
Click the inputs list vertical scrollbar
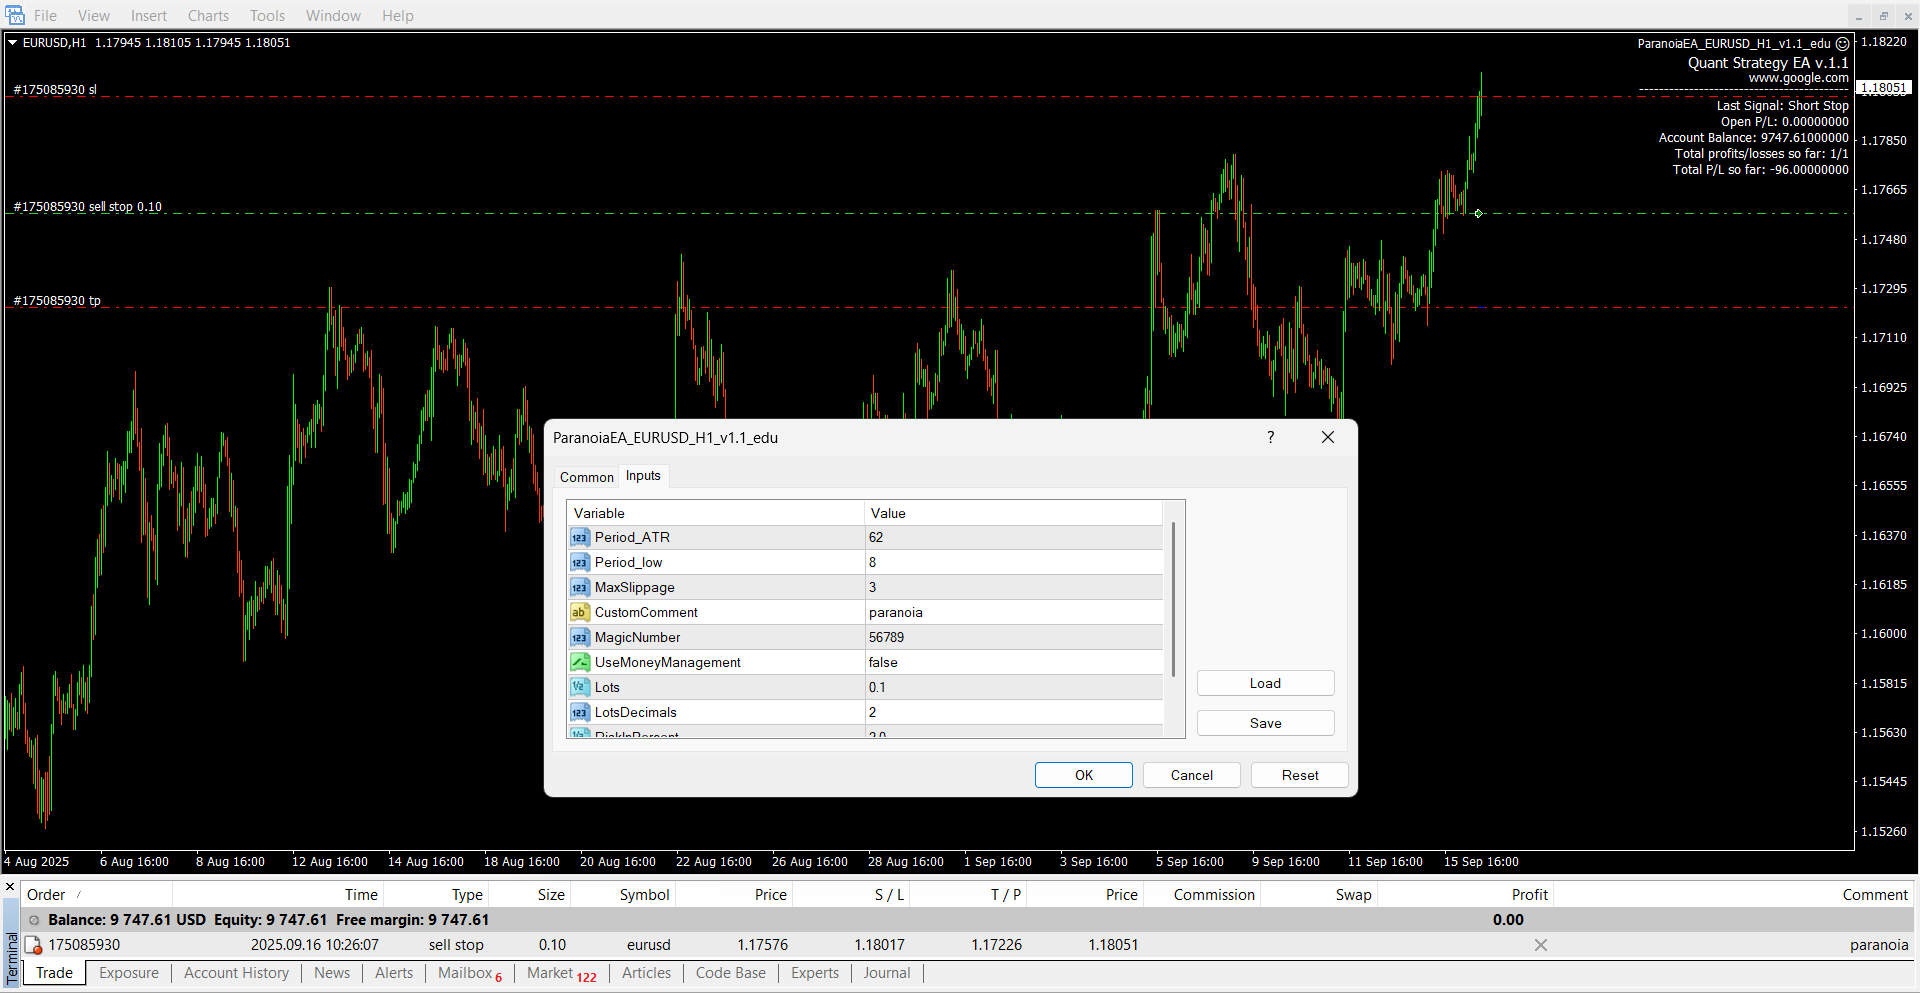[x=1173, y=600]
